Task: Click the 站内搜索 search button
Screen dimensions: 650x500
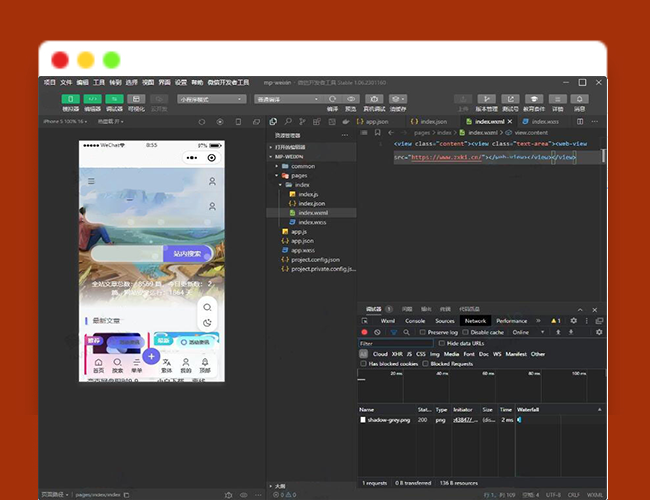Action: point(188,254)
